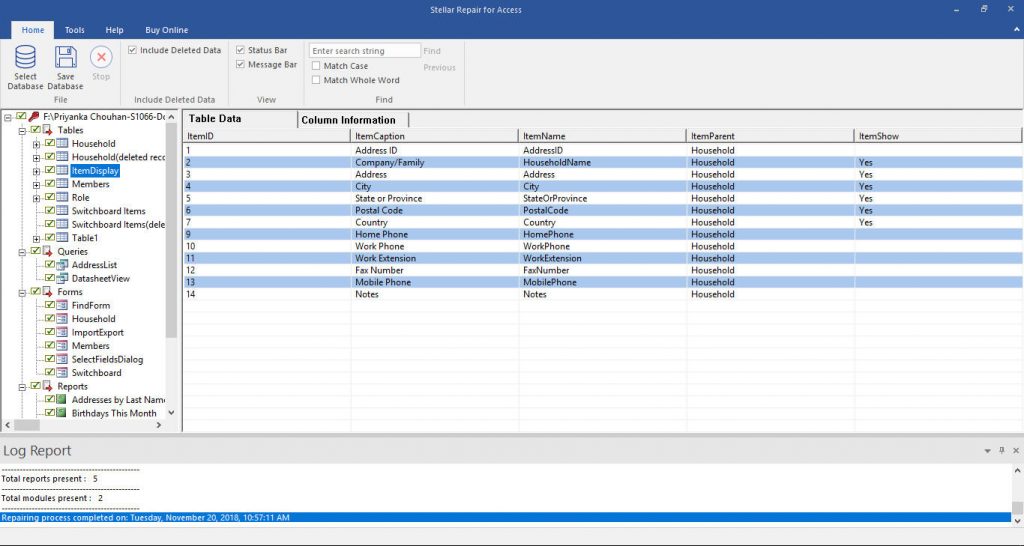Open the Home ribbon tab
The width and height of the screenshot is (1024, 546).
pyautogui.click(x=33, y=30)
